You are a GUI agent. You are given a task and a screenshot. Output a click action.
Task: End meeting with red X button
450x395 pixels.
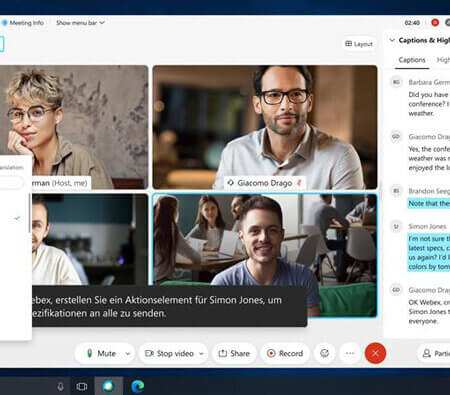(x=375, y=353)
